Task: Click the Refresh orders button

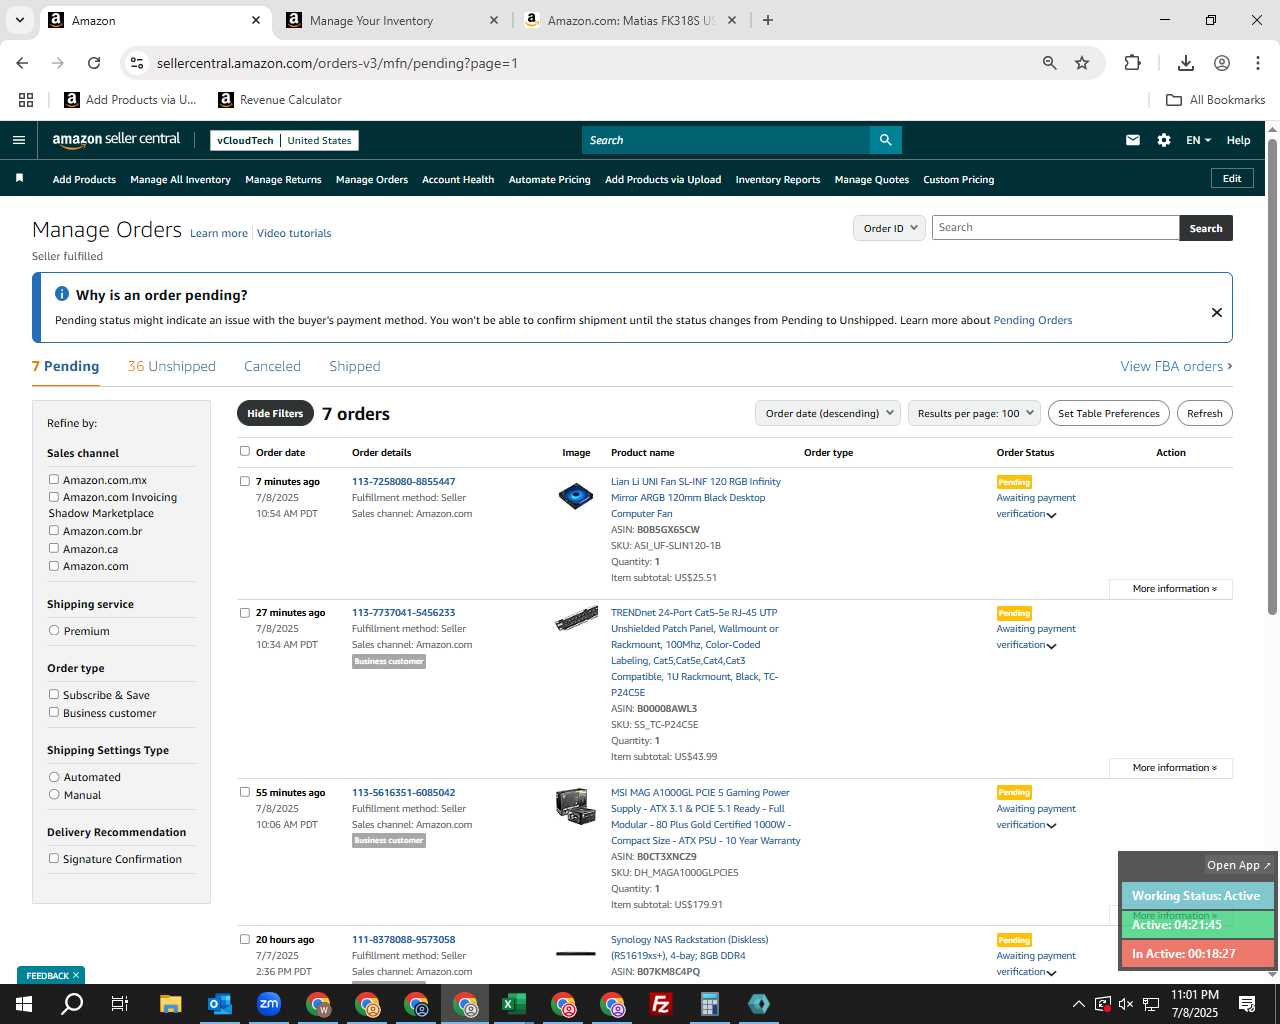Action: (x=1204, y=413)
